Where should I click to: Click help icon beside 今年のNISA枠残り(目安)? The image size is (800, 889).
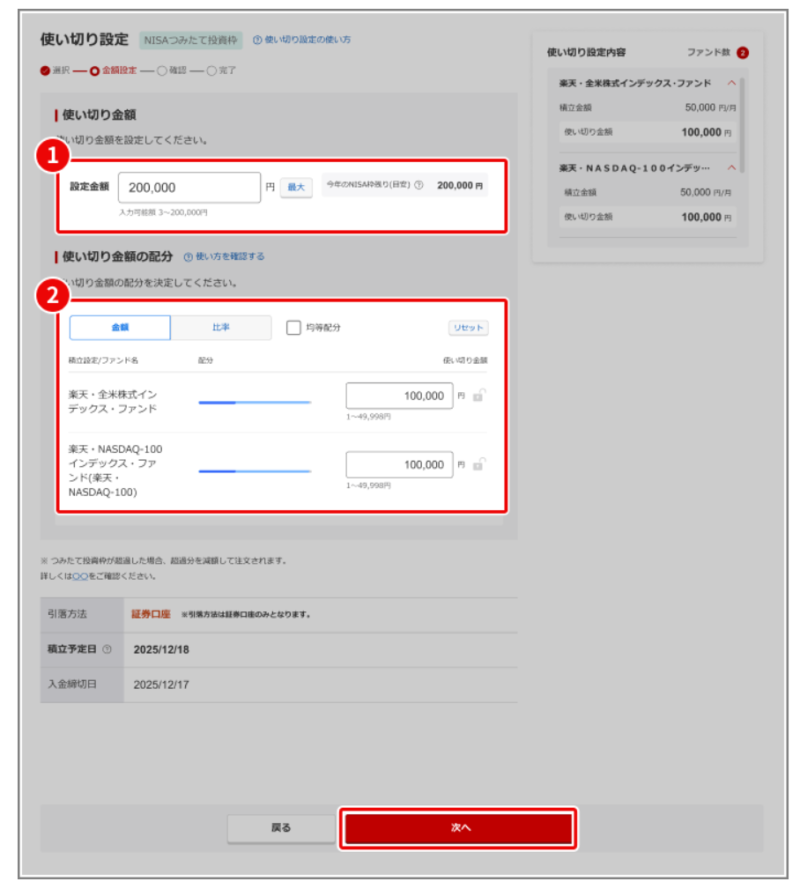418,185
